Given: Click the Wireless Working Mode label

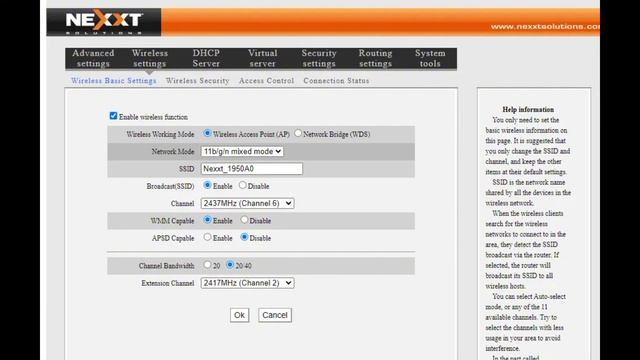Looking at the screenshot, I should point(160,134).
